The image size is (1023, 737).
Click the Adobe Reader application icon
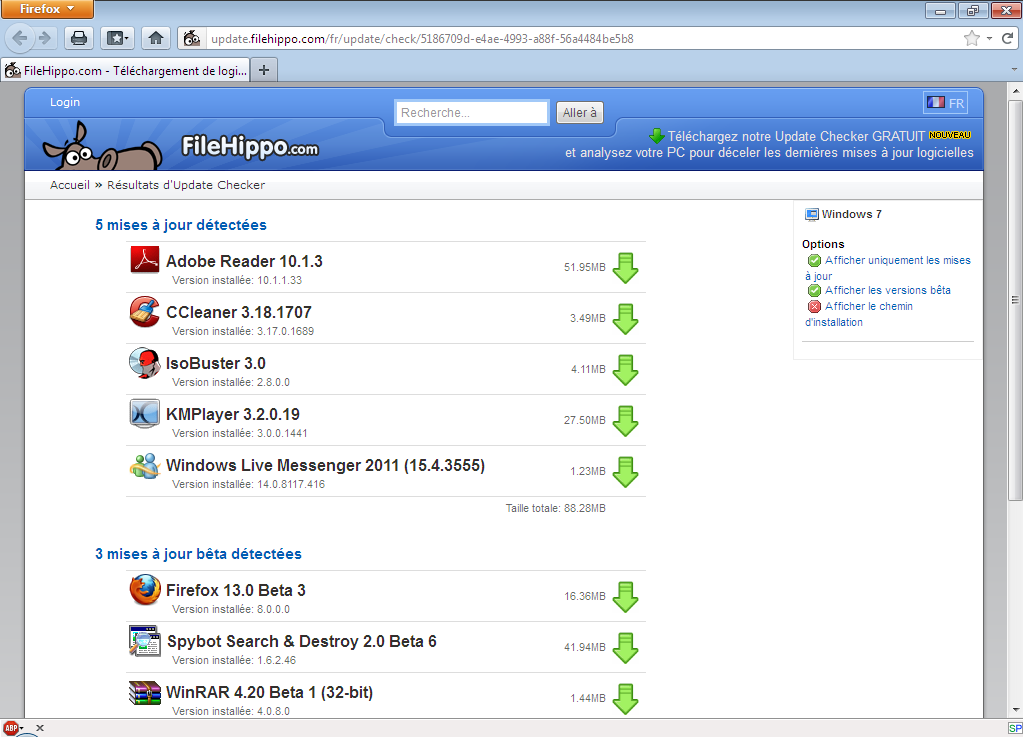pos(144,260)
